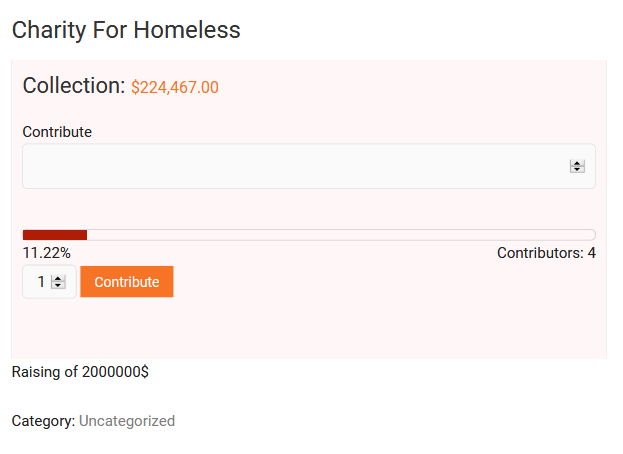Increase quantity using the small up arrow

click(x=58, y=279)
